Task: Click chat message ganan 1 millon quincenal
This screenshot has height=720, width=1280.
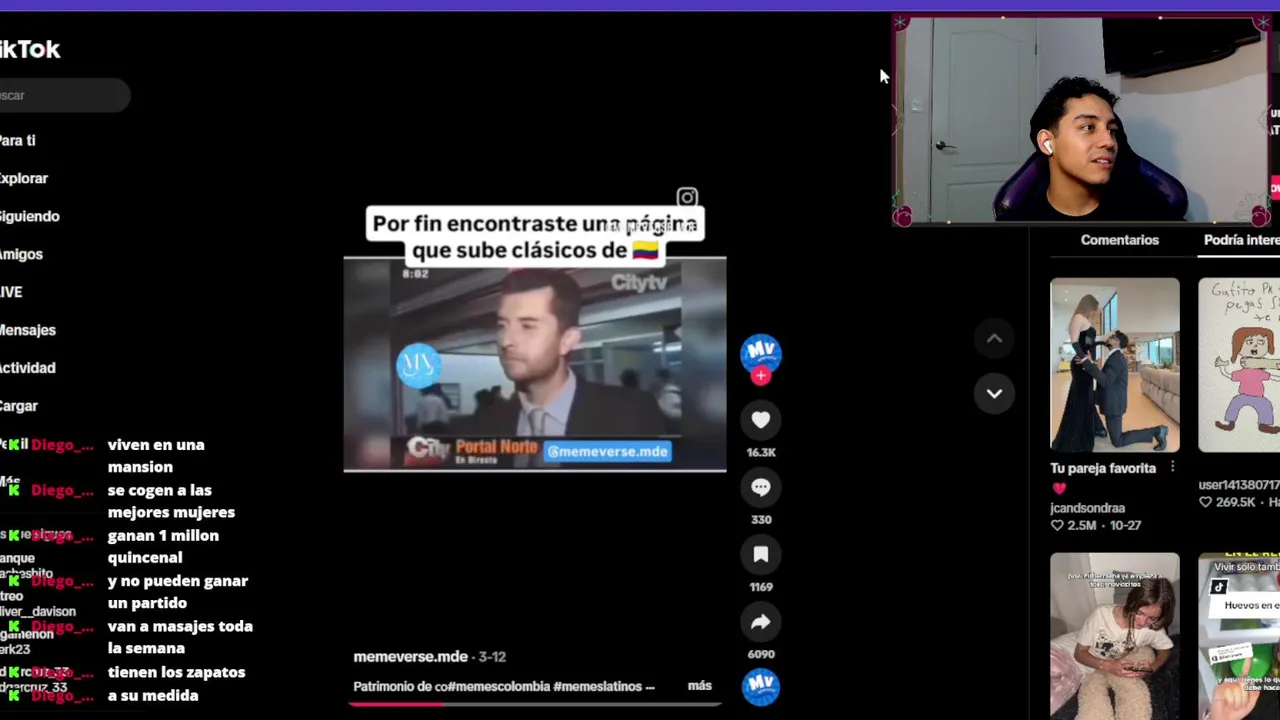Action: pyautogui.click(x=163, y=547)
